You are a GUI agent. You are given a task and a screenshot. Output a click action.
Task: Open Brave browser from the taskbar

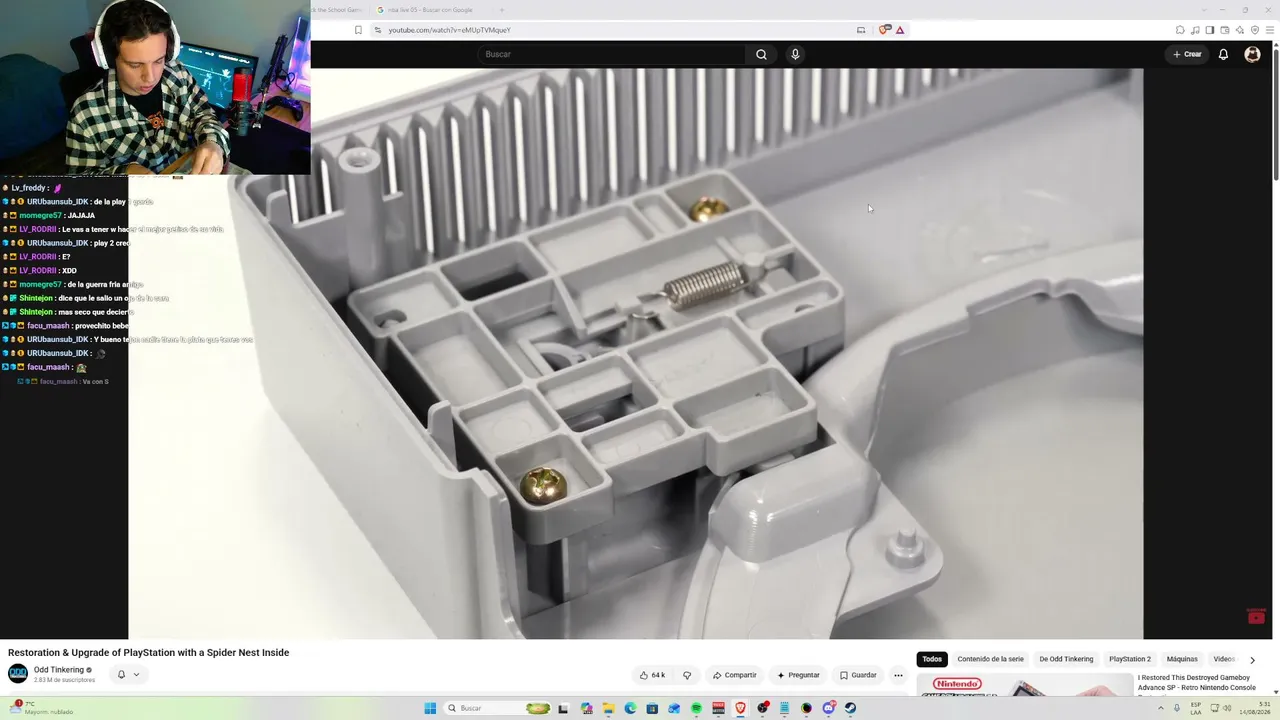740,708
